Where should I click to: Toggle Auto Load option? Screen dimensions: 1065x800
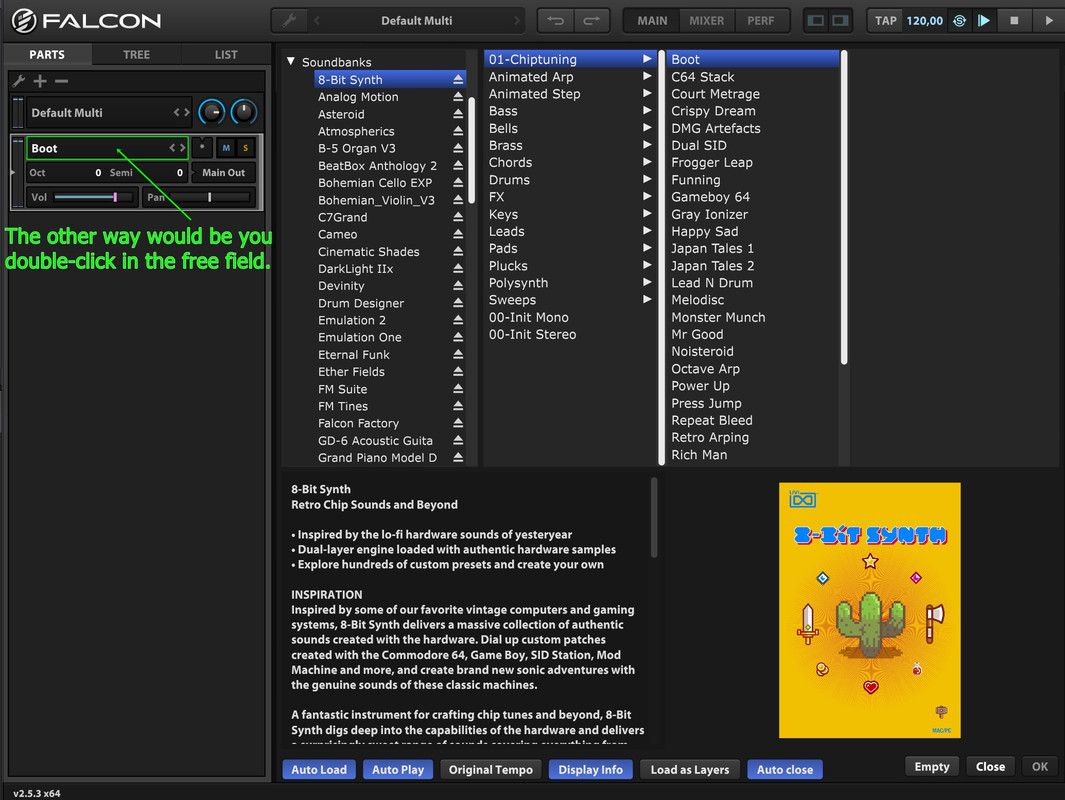[319, 769]
